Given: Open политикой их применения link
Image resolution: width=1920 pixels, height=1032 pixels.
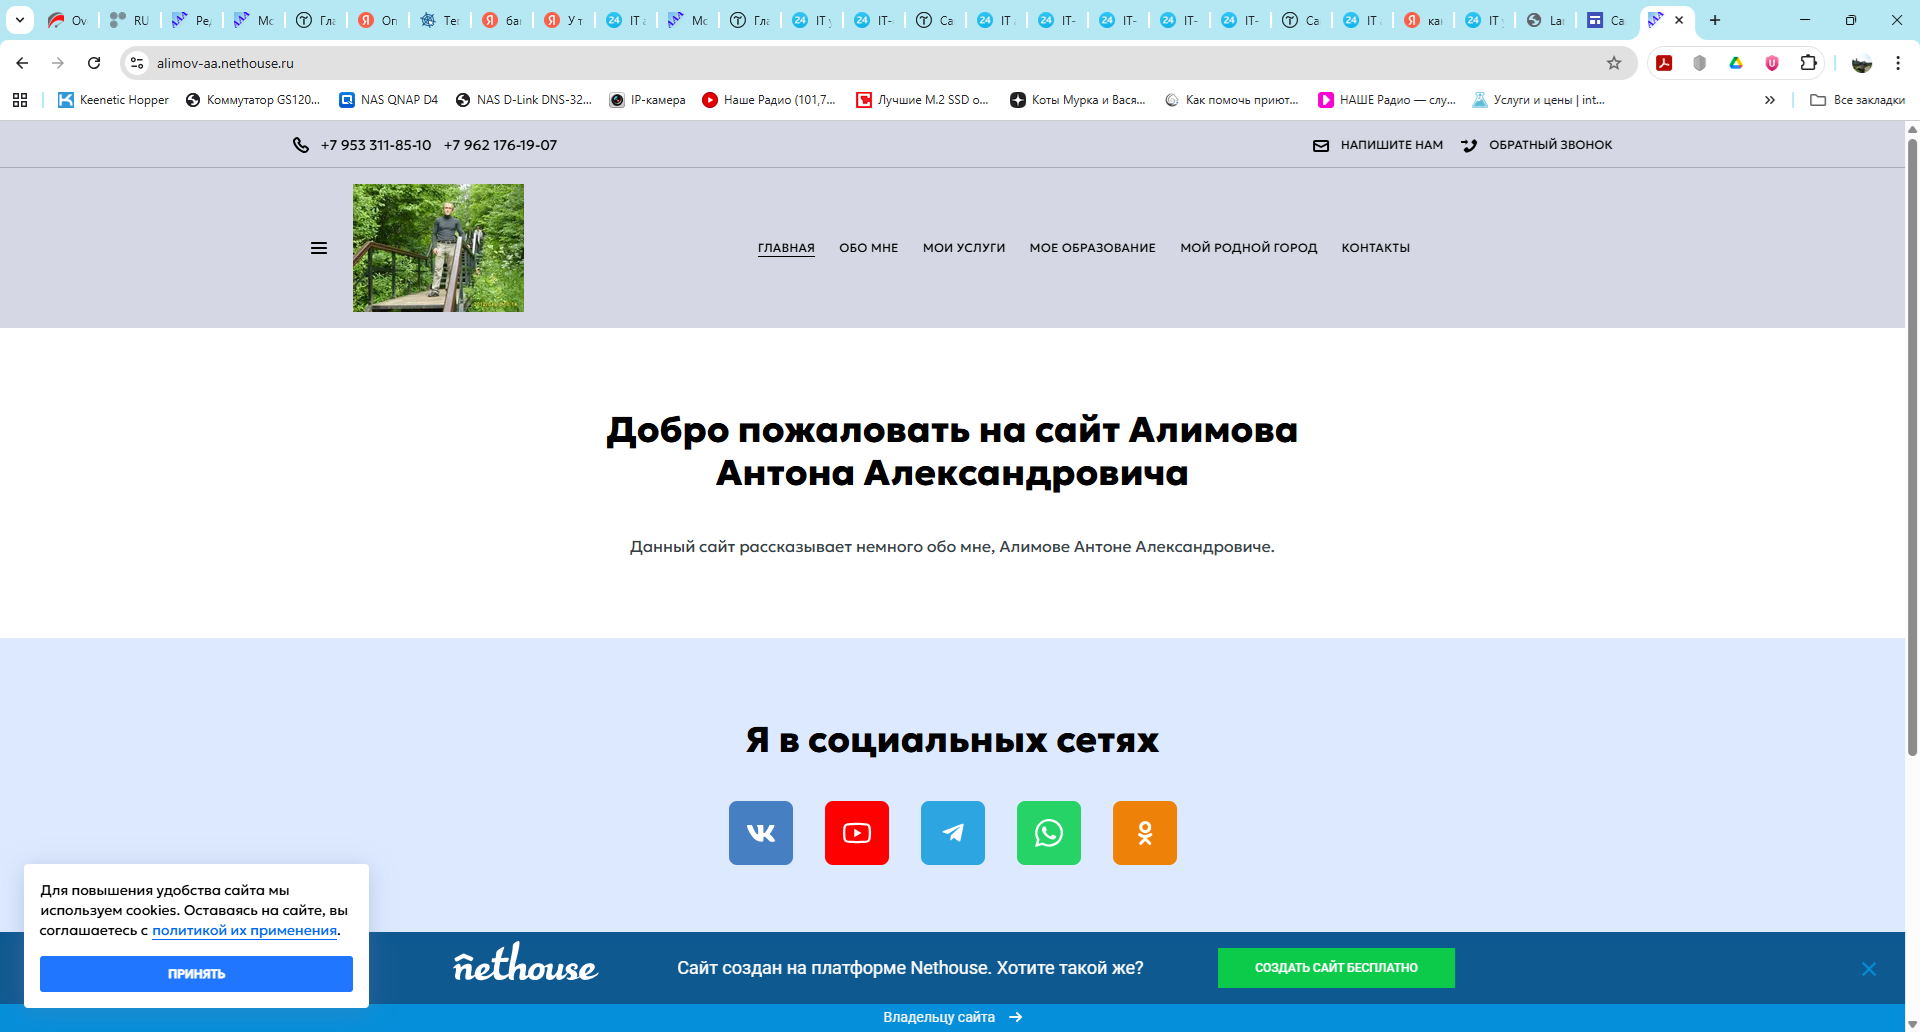Looking at the screenshot, I should [243, 929].
